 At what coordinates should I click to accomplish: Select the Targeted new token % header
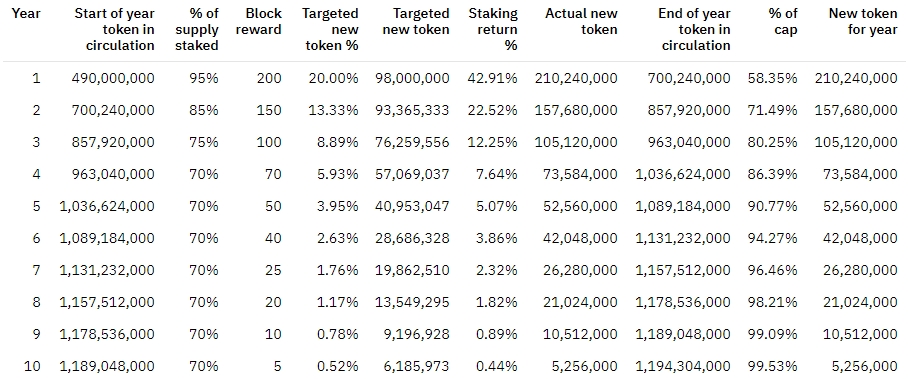click(331, 30)
